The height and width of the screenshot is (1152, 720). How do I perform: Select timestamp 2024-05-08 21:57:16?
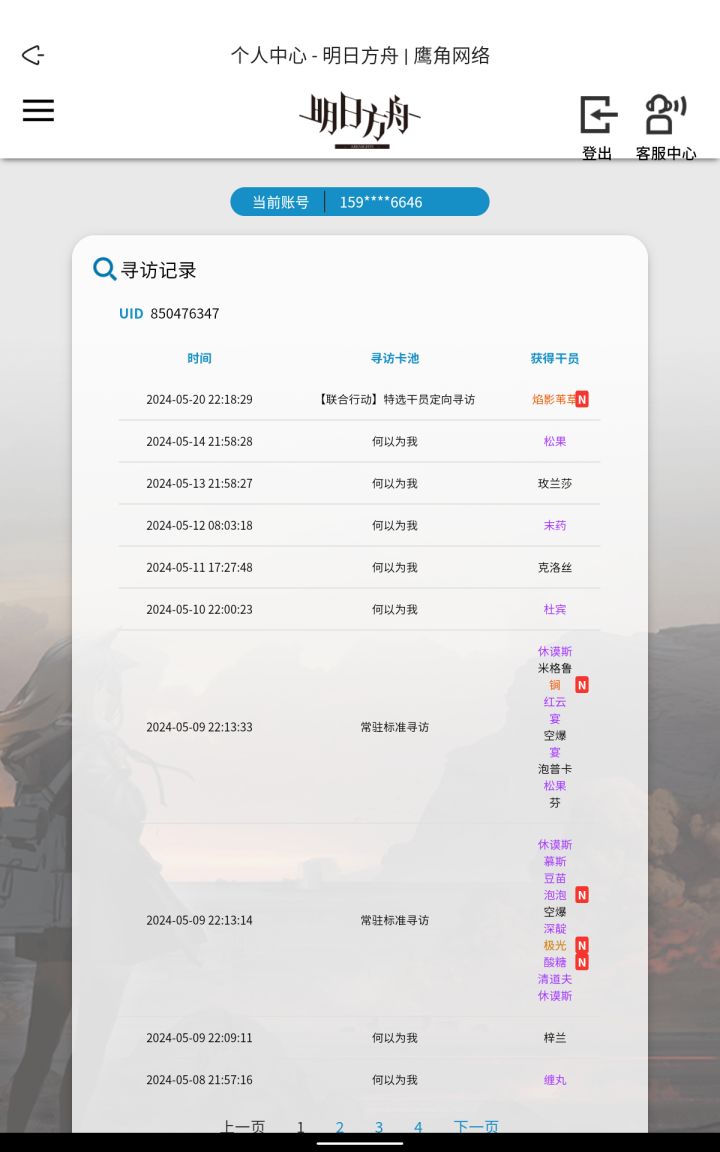199,1080
